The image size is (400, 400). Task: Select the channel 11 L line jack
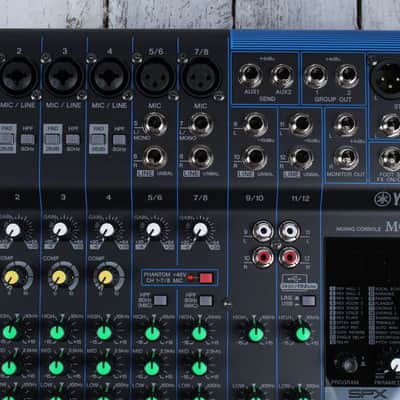point(301,124)
